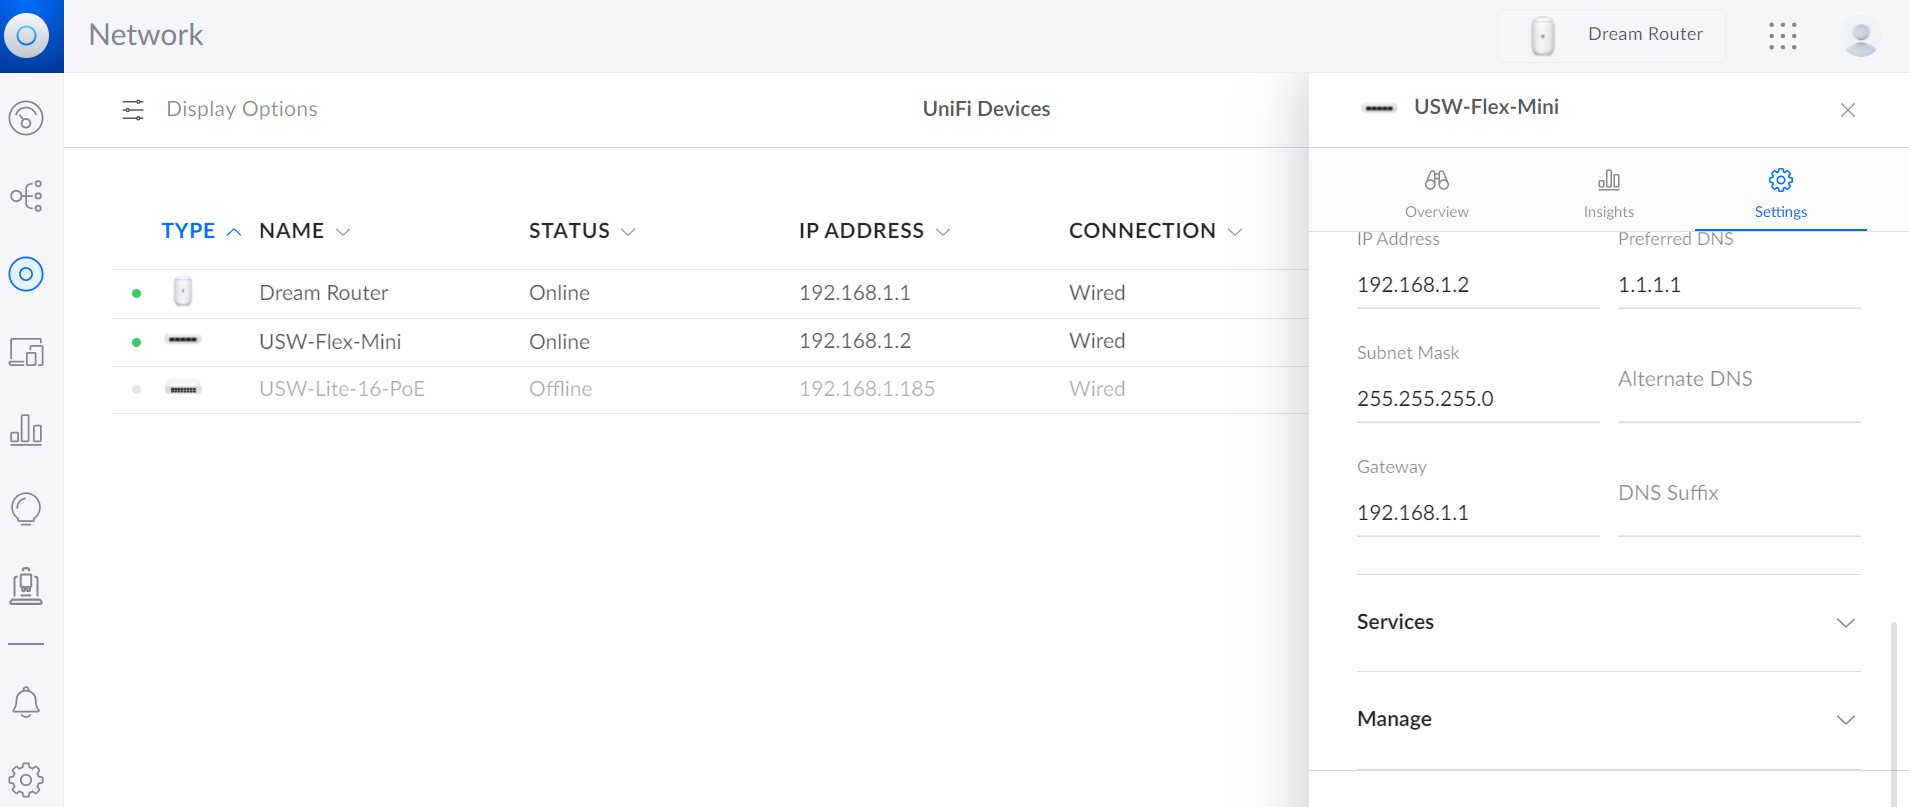Image resolution: width=1909 pixels, height=807 pixels.
Task: Switch to the Insights tab in panel
Action: 1608,193
